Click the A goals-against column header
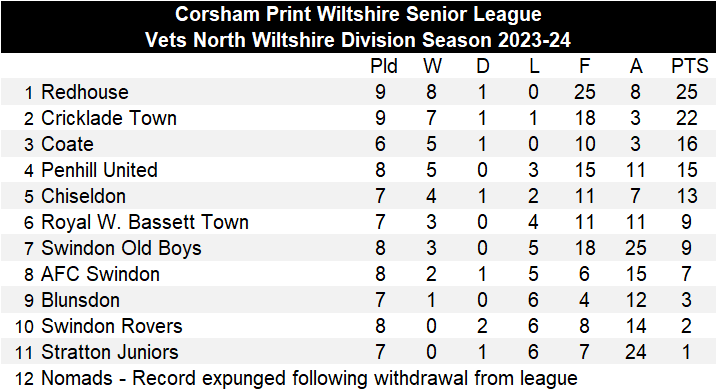 click(636, 67)
